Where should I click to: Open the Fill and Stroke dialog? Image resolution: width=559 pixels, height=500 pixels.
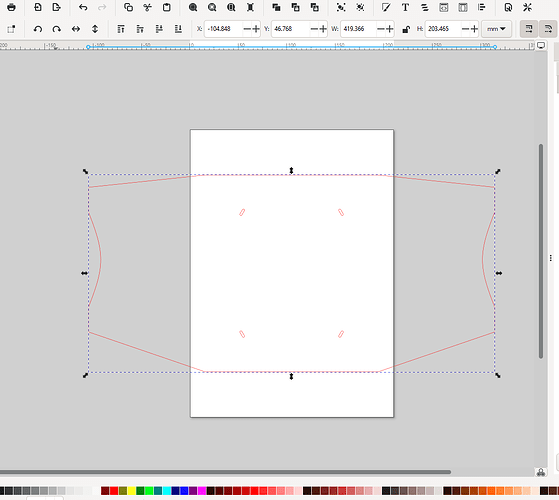pyautogui.click(x=386, y=7)
